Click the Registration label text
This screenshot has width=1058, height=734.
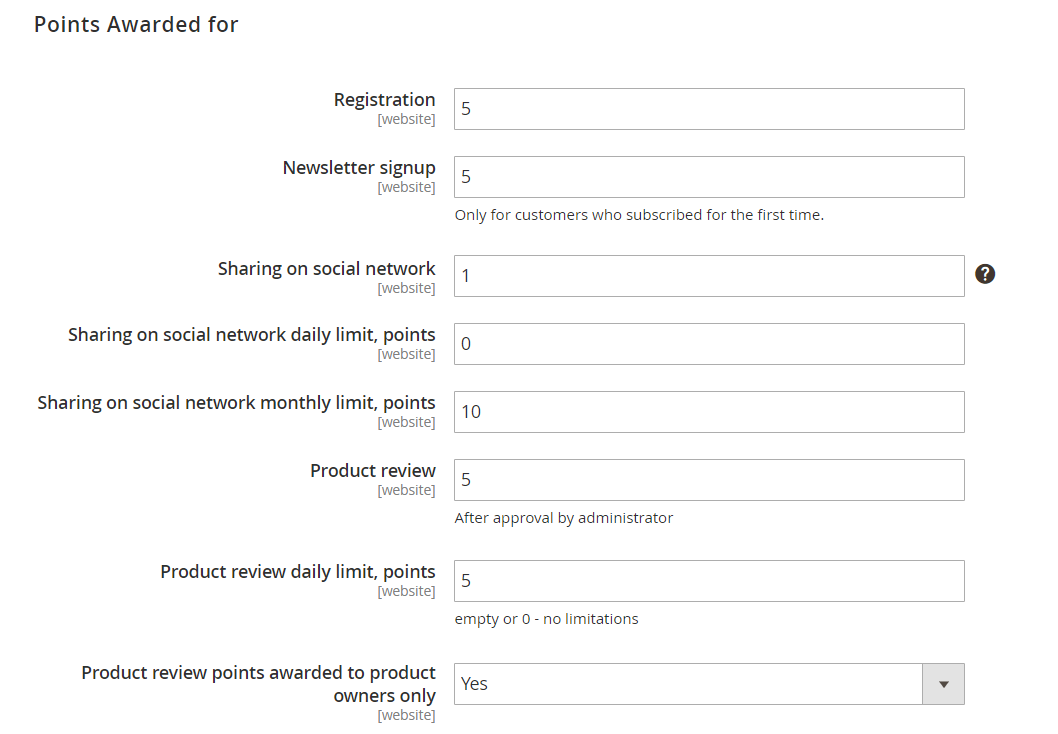[x=385, y=100]
